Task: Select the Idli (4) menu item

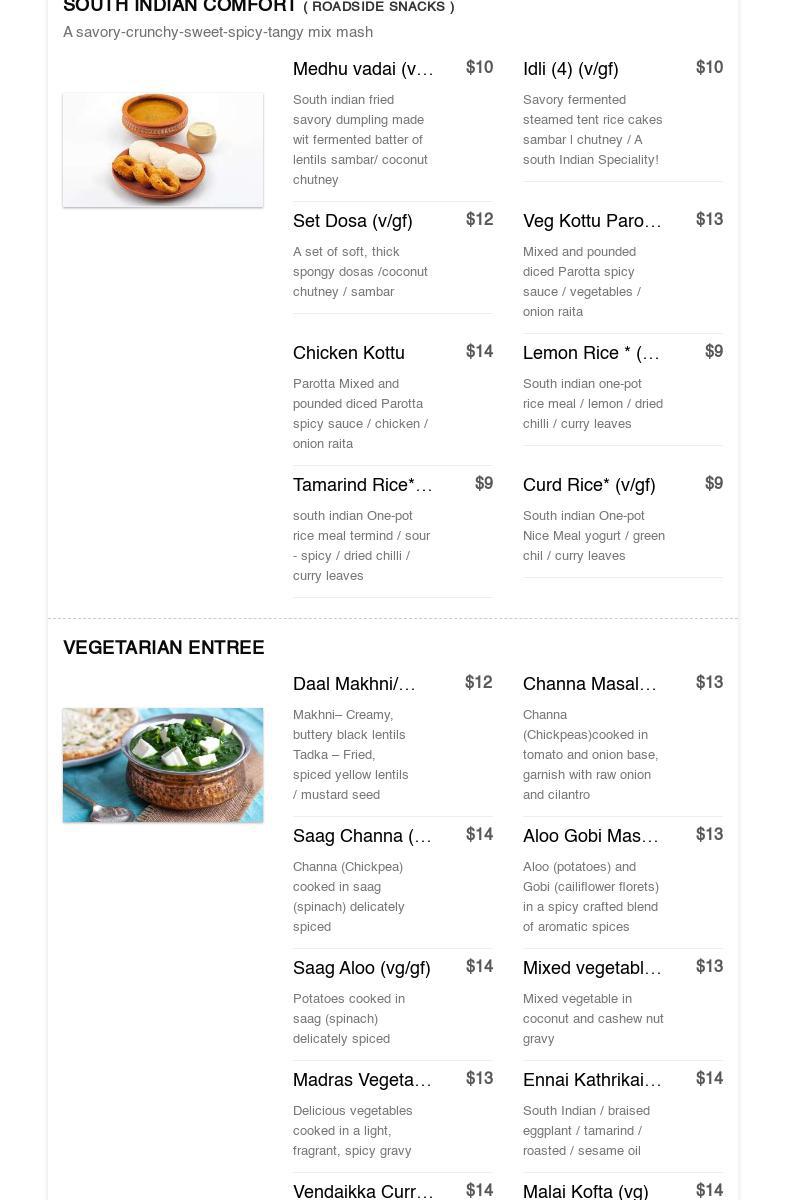Action: click(570, 69)
